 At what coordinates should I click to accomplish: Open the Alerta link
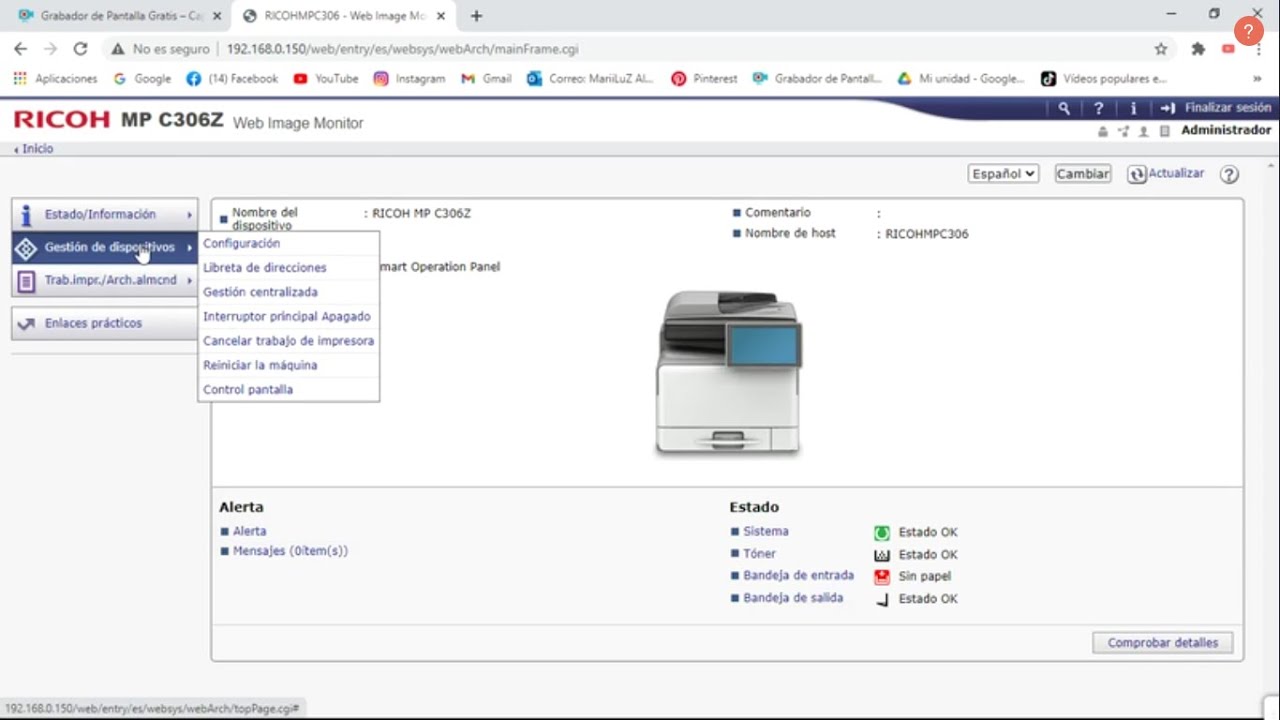[x=250, y=532]
